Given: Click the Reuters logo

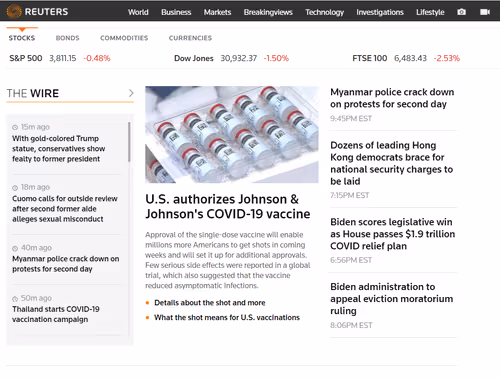Looking at the screenshot, I should pos(37,11).
